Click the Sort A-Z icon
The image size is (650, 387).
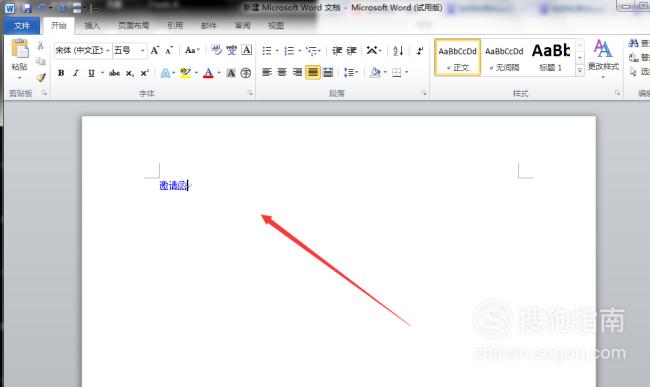coord(398,51)
